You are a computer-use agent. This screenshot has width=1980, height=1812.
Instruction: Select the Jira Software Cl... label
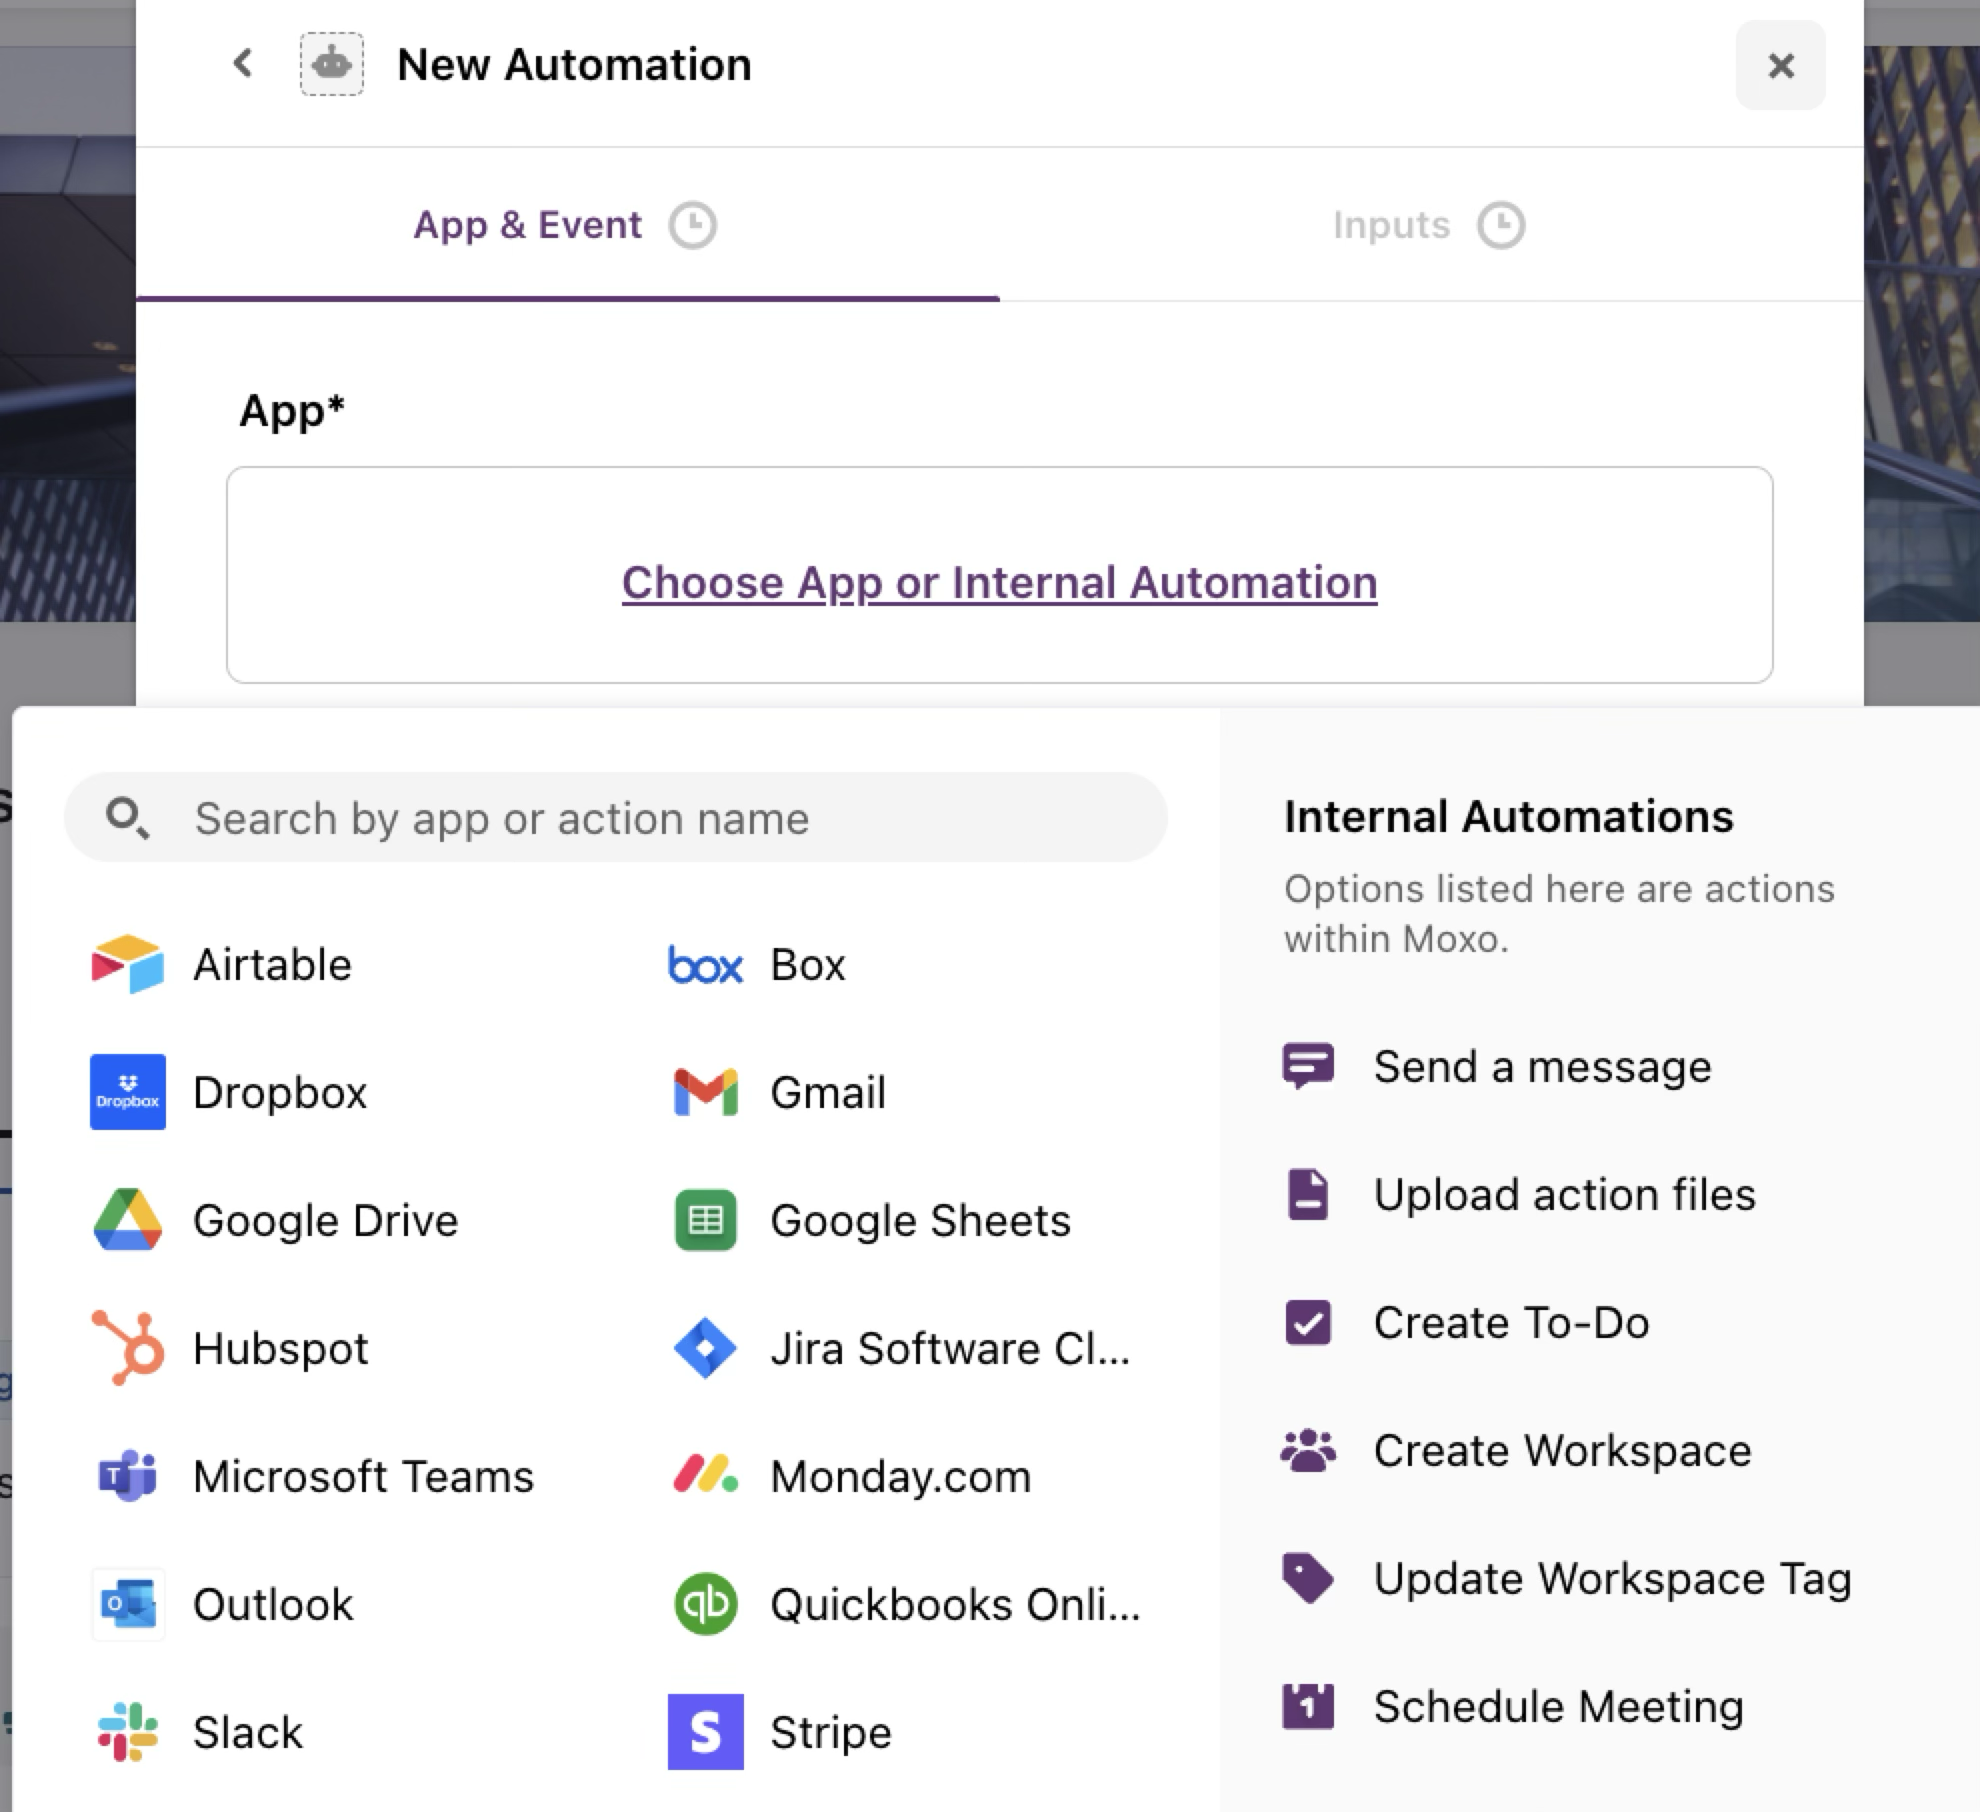950,1349
